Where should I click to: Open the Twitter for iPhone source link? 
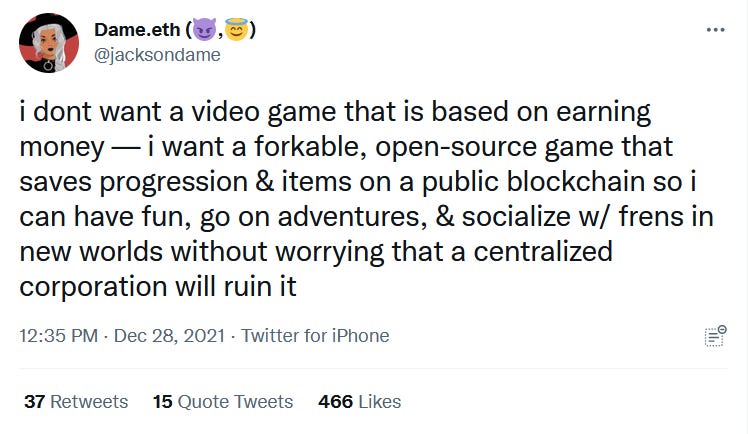pos(315,336)
